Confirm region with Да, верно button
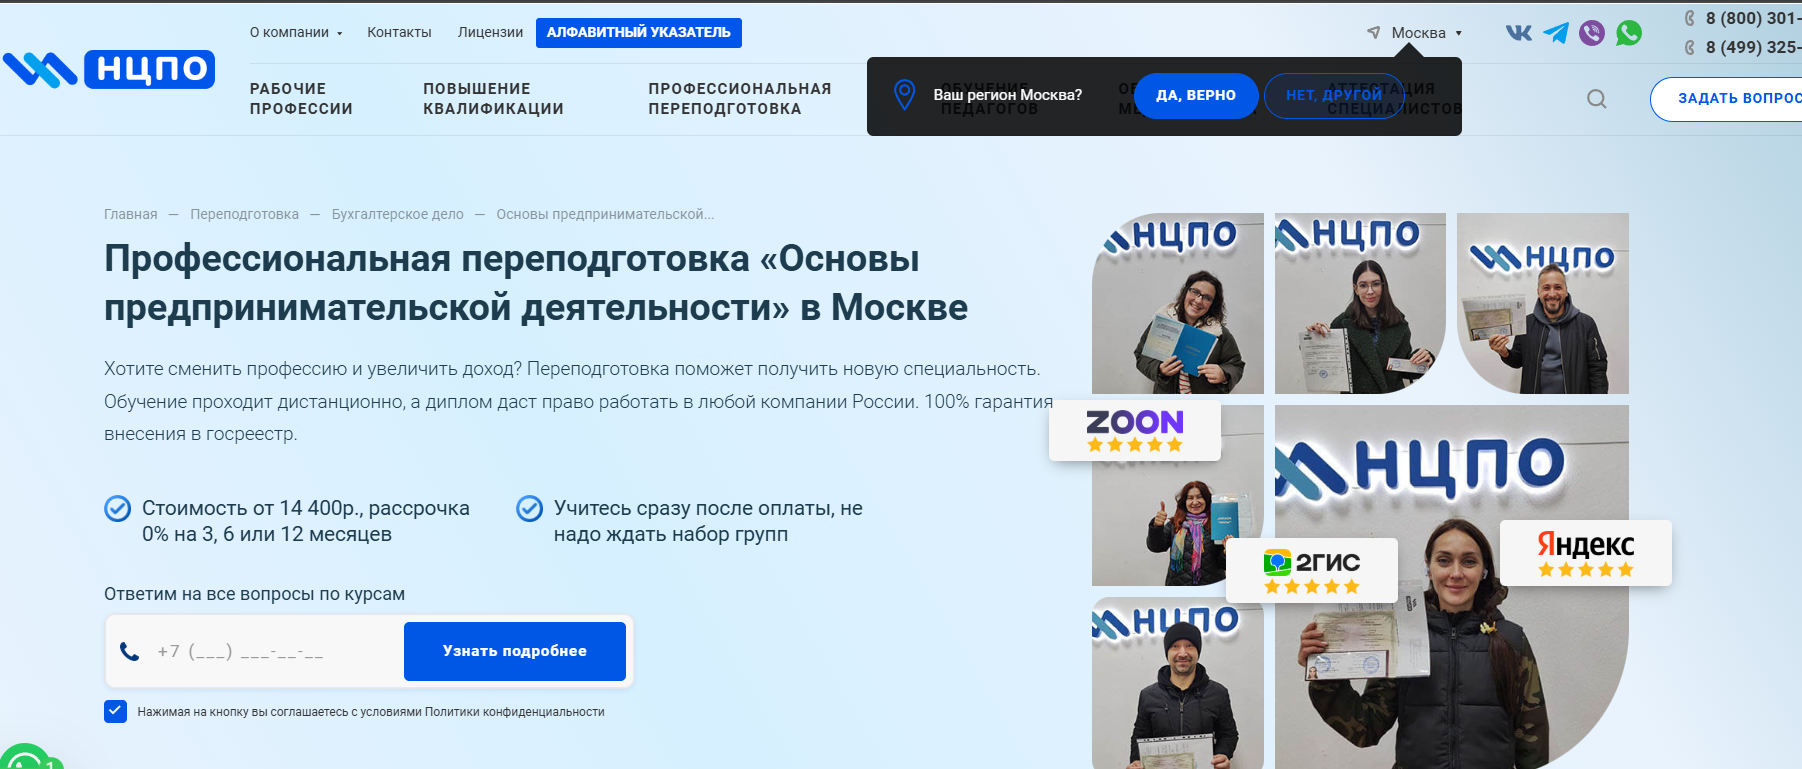The width and height of the screenshot is (1802, 769). [x=1195, y=96]
